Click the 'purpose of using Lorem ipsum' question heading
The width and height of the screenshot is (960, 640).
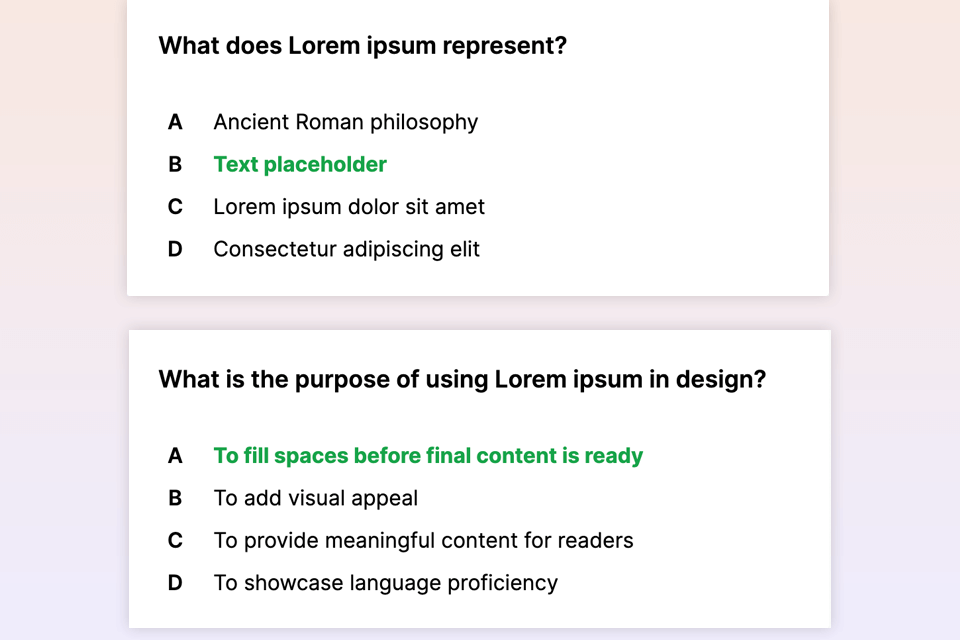pos(462,380)
